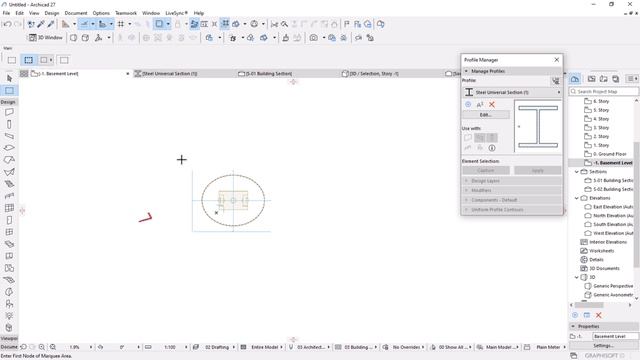Image resolution: width=640 pixels, height=360 pixels.
Task: Click the rename profile icon
Action: coord(480,104)
